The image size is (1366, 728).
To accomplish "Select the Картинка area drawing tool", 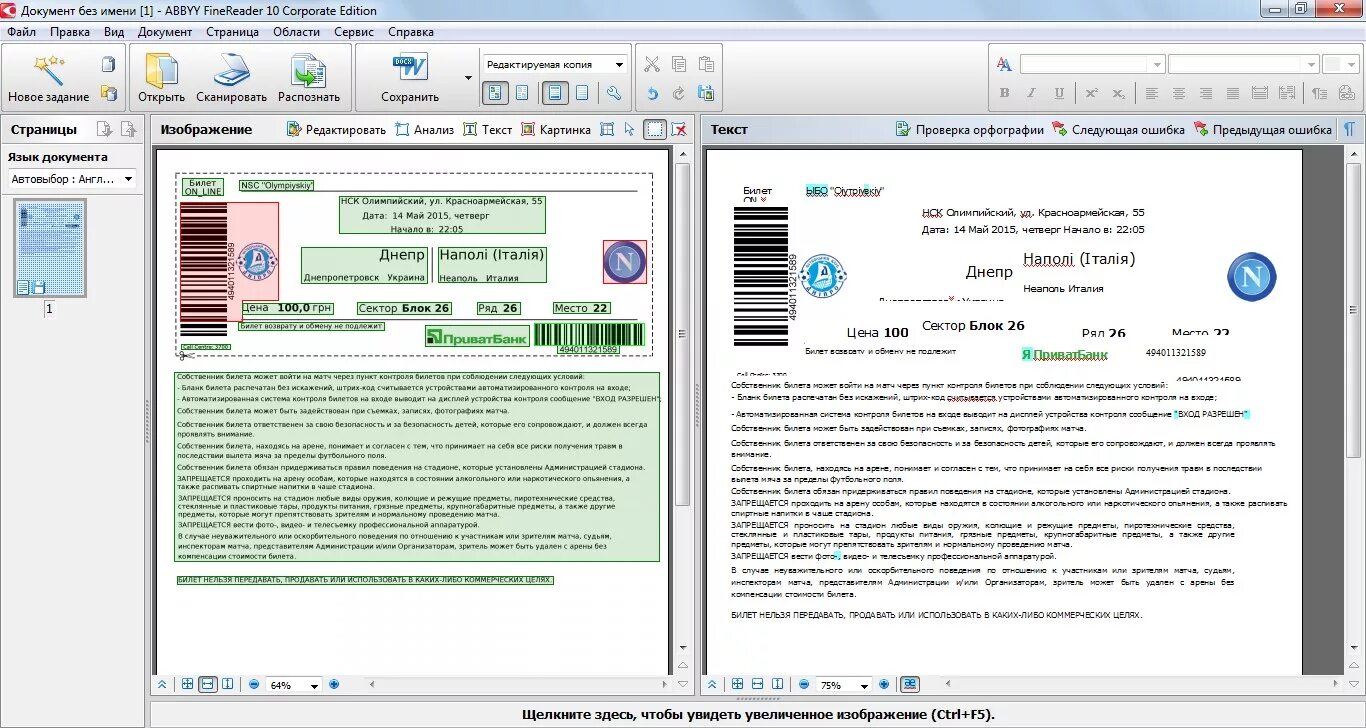I will tap(556, 129).
